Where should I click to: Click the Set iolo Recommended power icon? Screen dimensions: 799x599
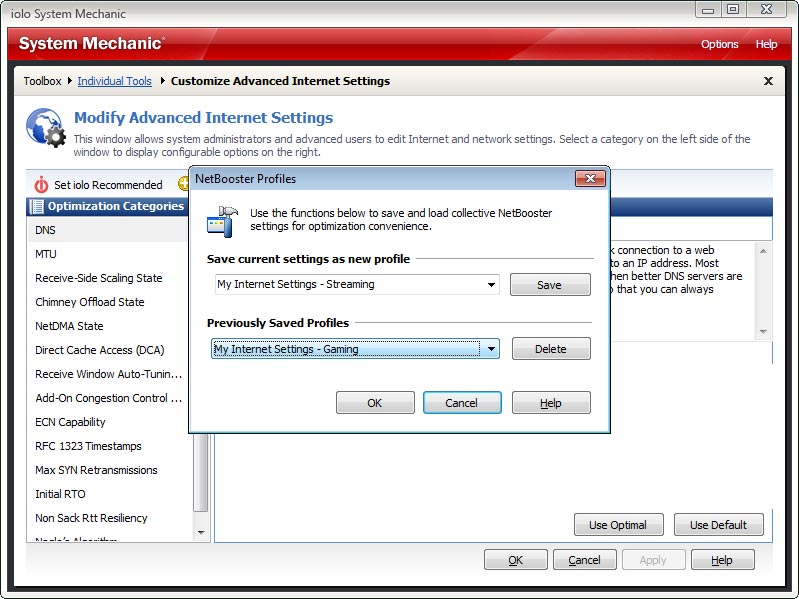[41, 185]
